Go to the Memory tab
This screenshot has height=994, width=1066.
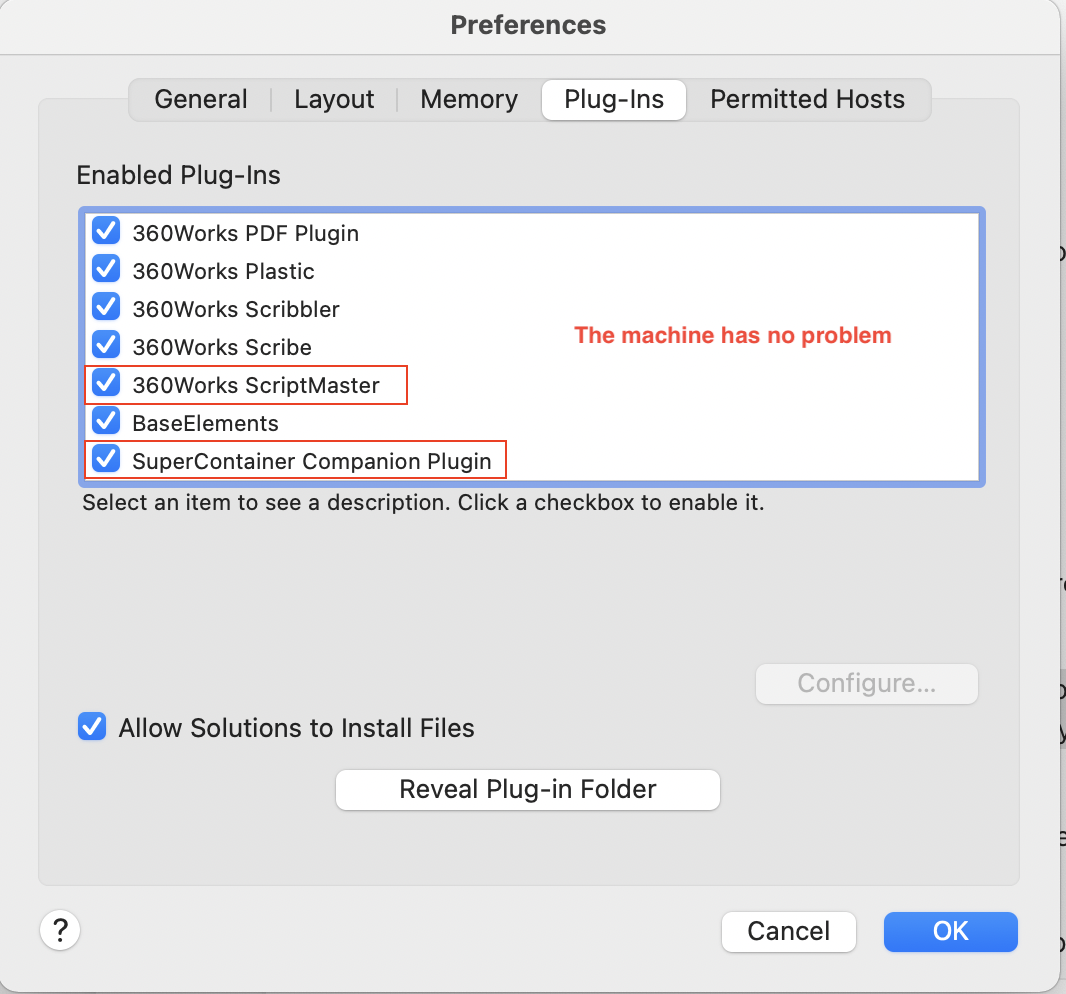(469, 100)
